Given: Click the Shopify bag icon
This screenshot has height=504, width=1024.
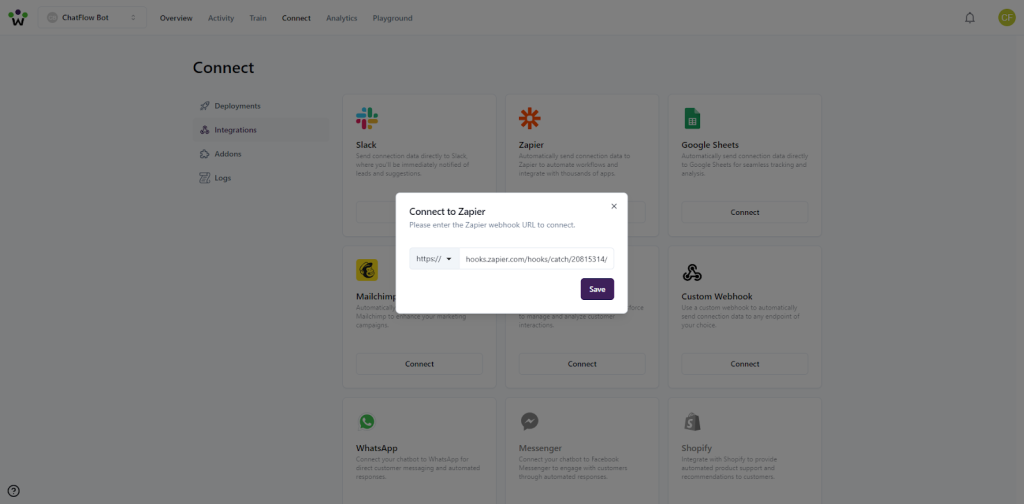Looking at the screenshot, I should coord(691,422).
